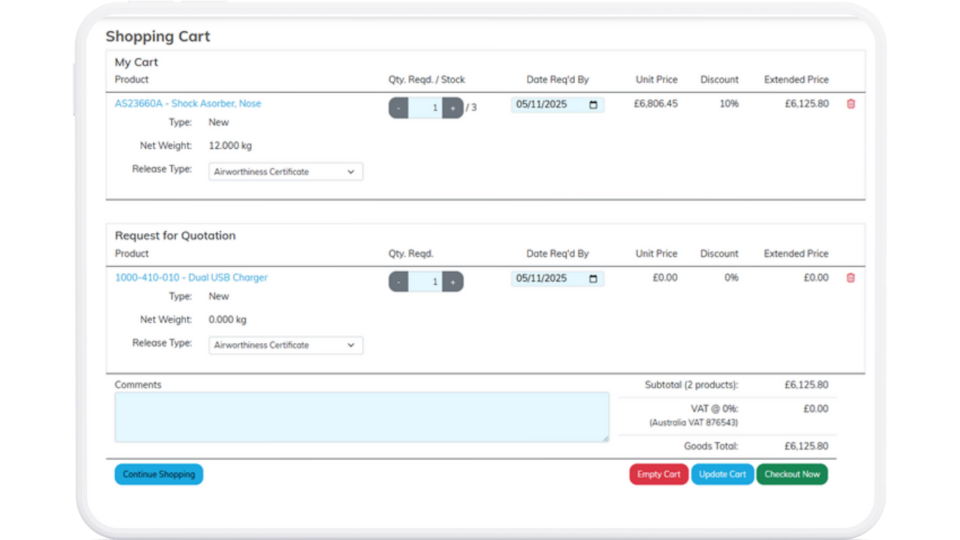Viewport: 960px width, 540px height.
Task: Decrease Dual USB Charger quantity with minus
Action: pos(398,282)
